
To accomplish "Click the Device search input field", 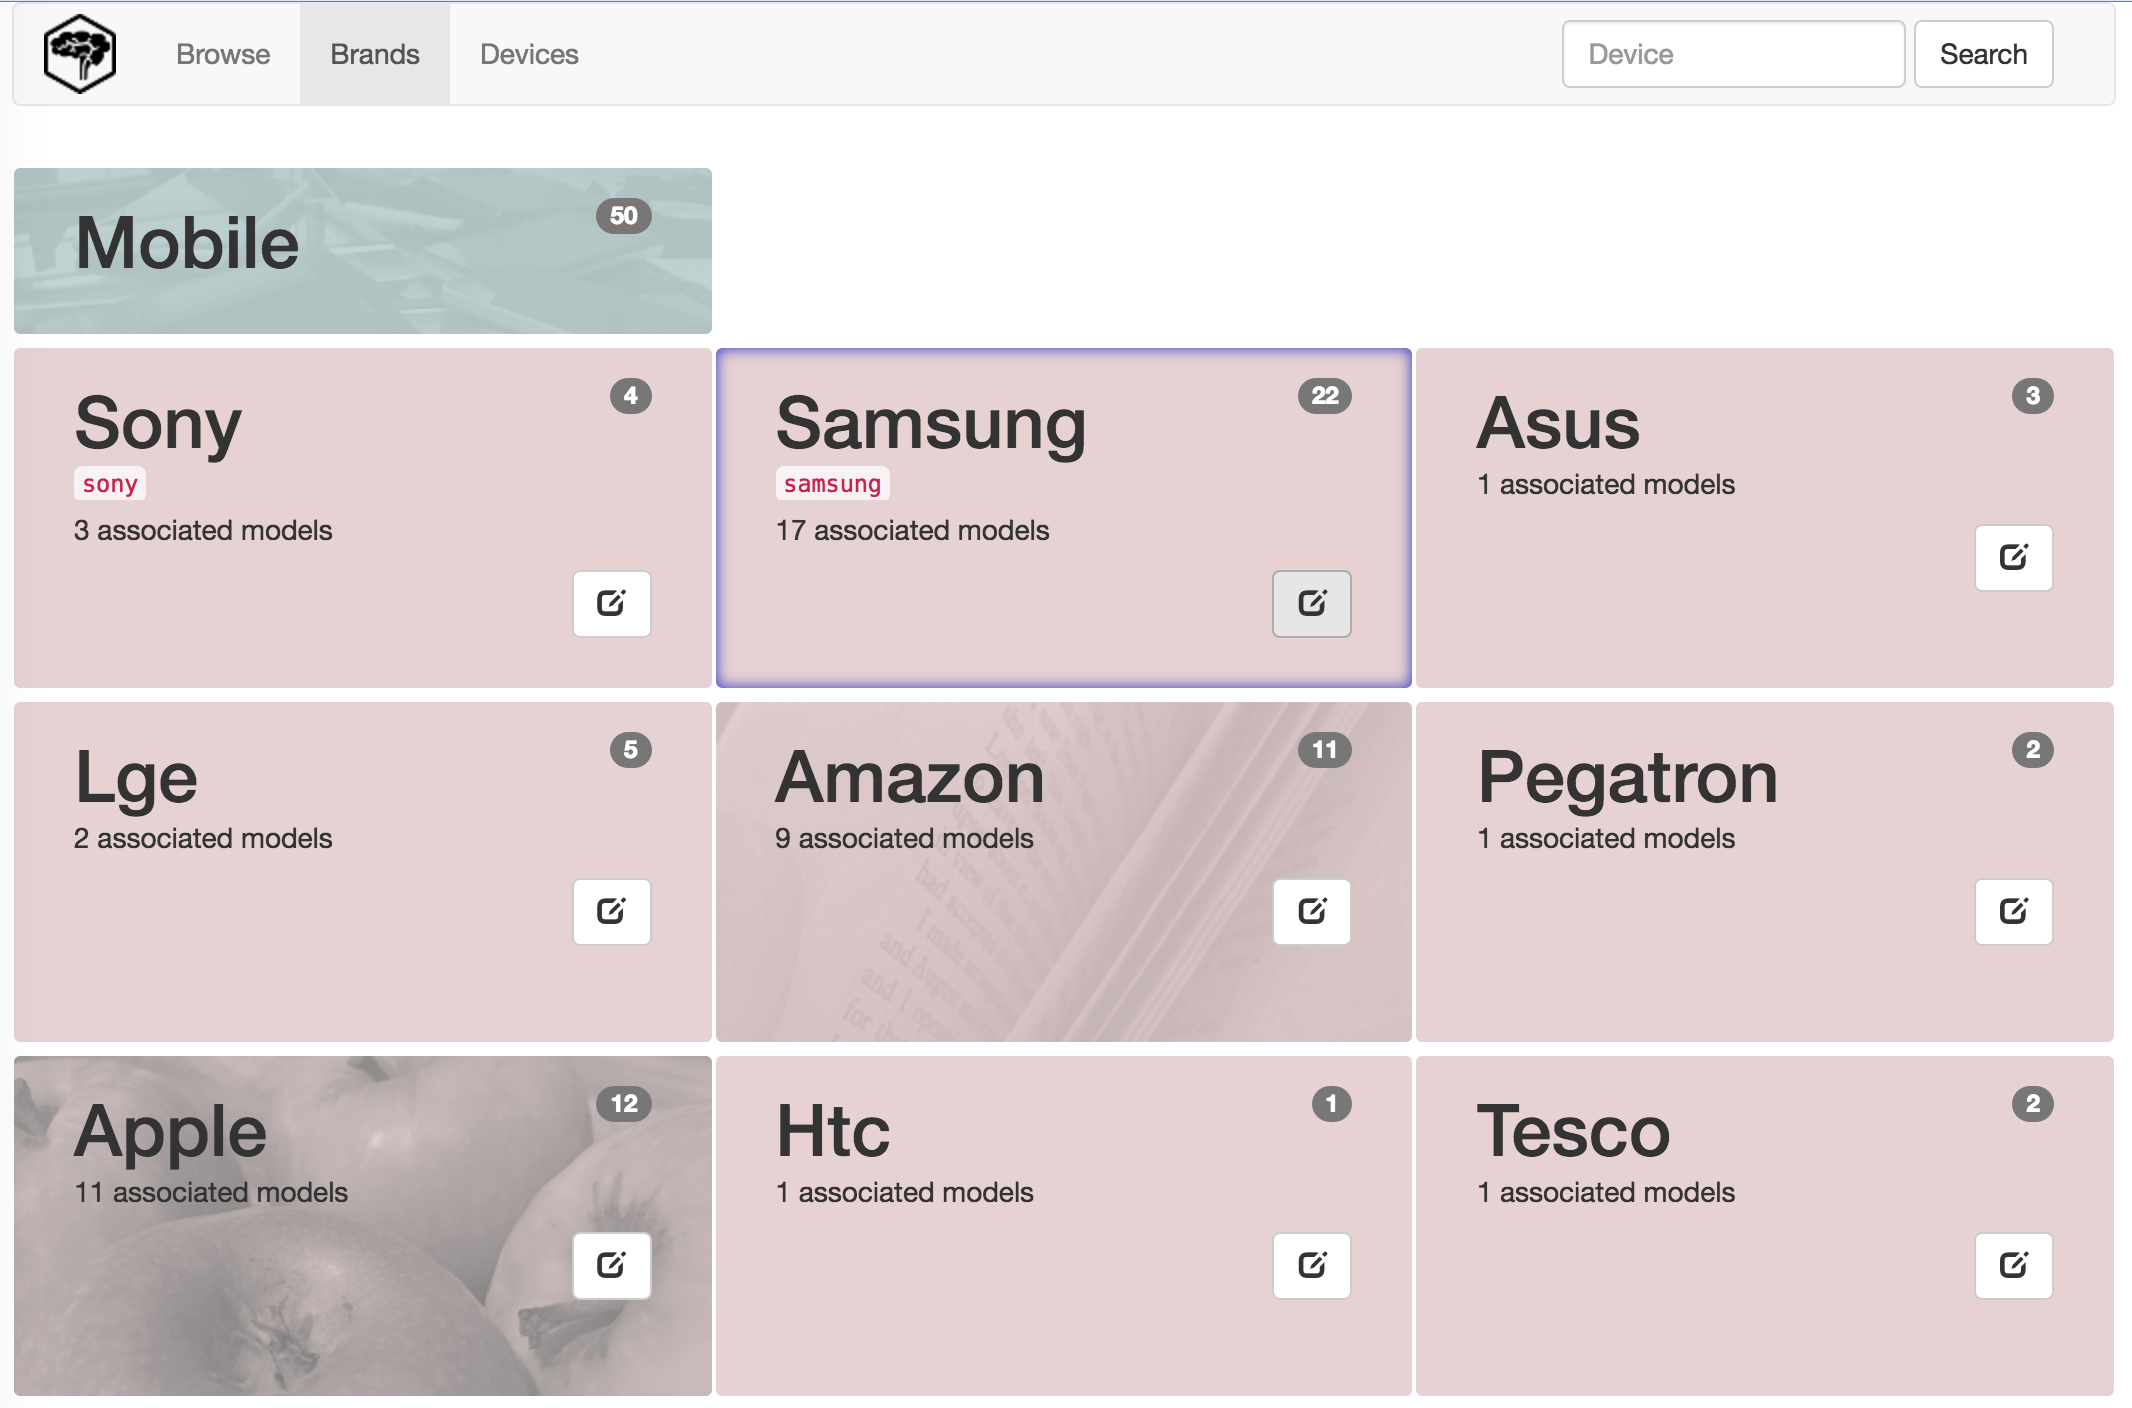I will pyautogui.click(x=1730, y=53).
